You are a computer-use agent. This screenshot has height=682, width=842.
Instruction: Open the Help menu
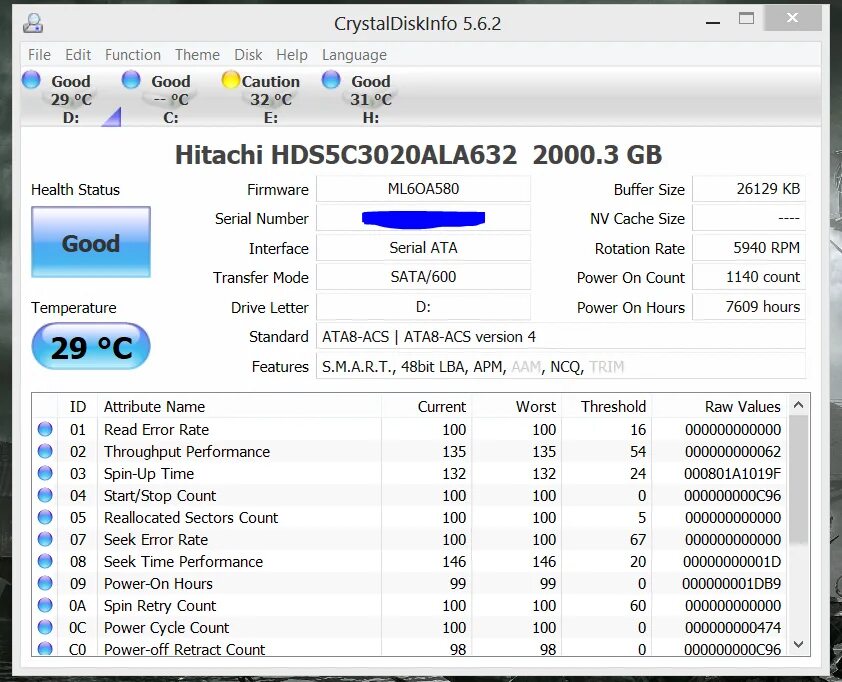pyautogui.click(x=292, y=55)
